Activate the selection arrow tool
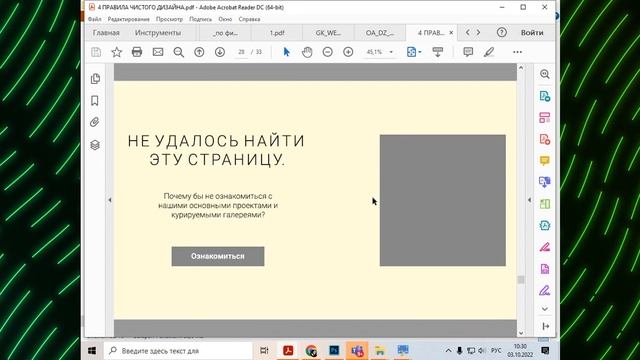This screenshot has width=640, height=360. (287, 52)
